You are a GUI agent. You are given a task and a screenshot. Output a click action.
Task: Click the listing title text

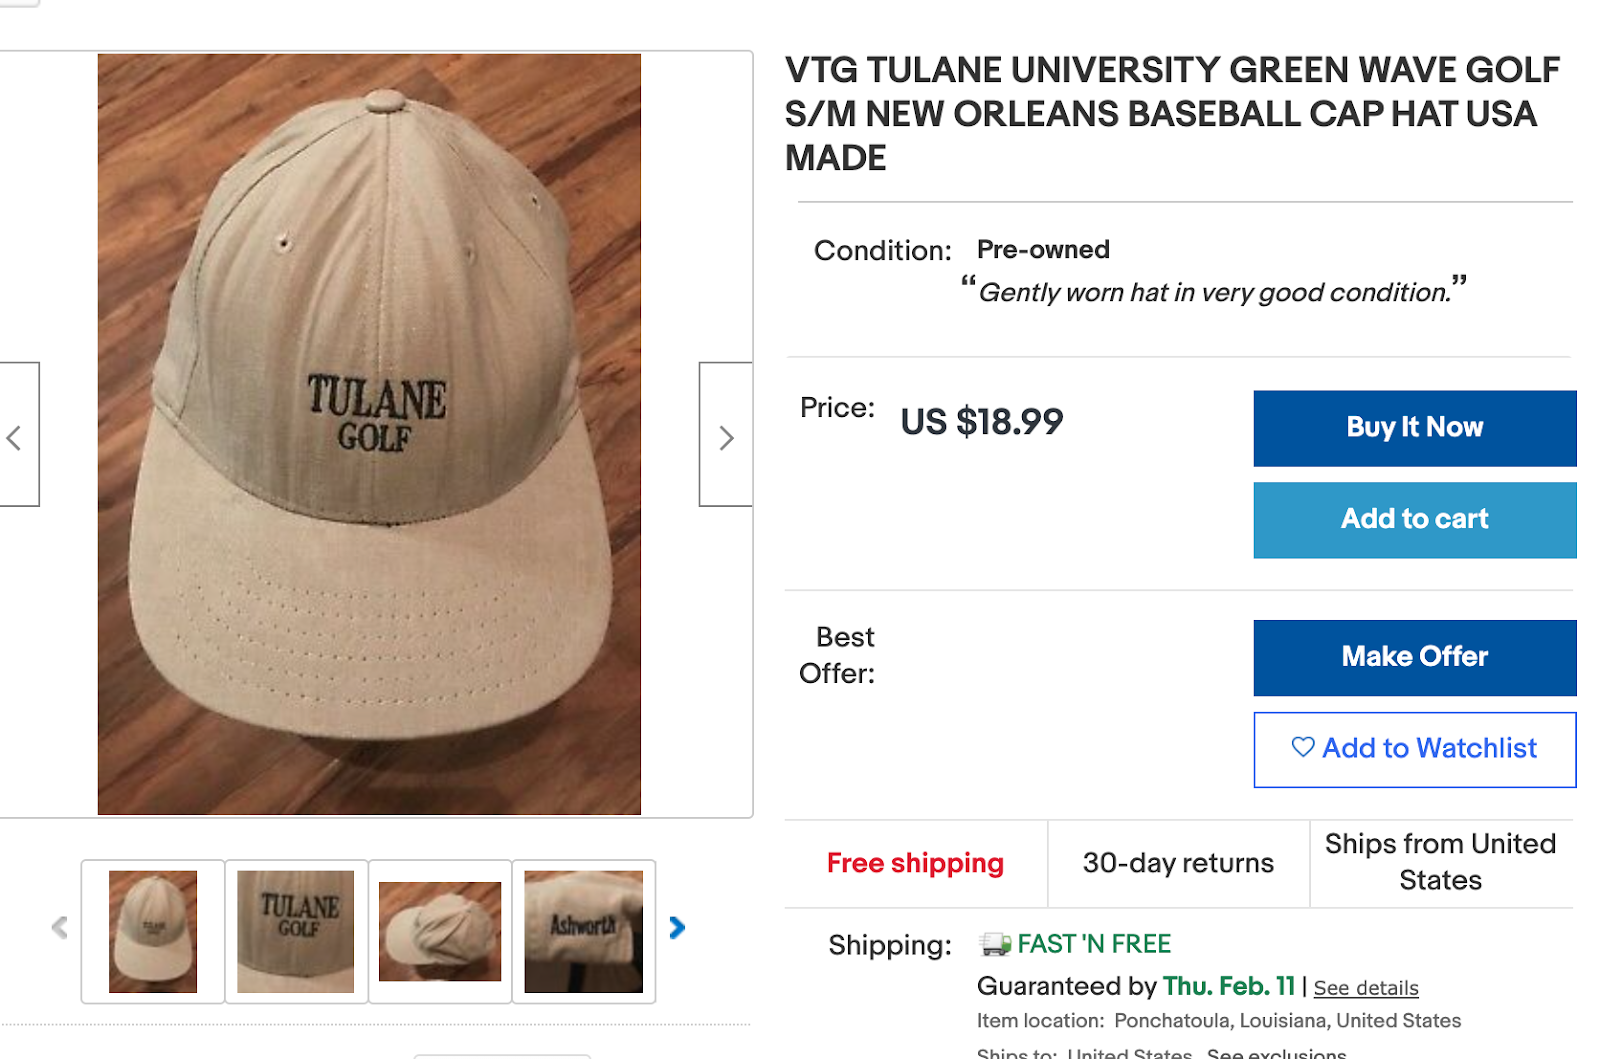(1172, 114)
